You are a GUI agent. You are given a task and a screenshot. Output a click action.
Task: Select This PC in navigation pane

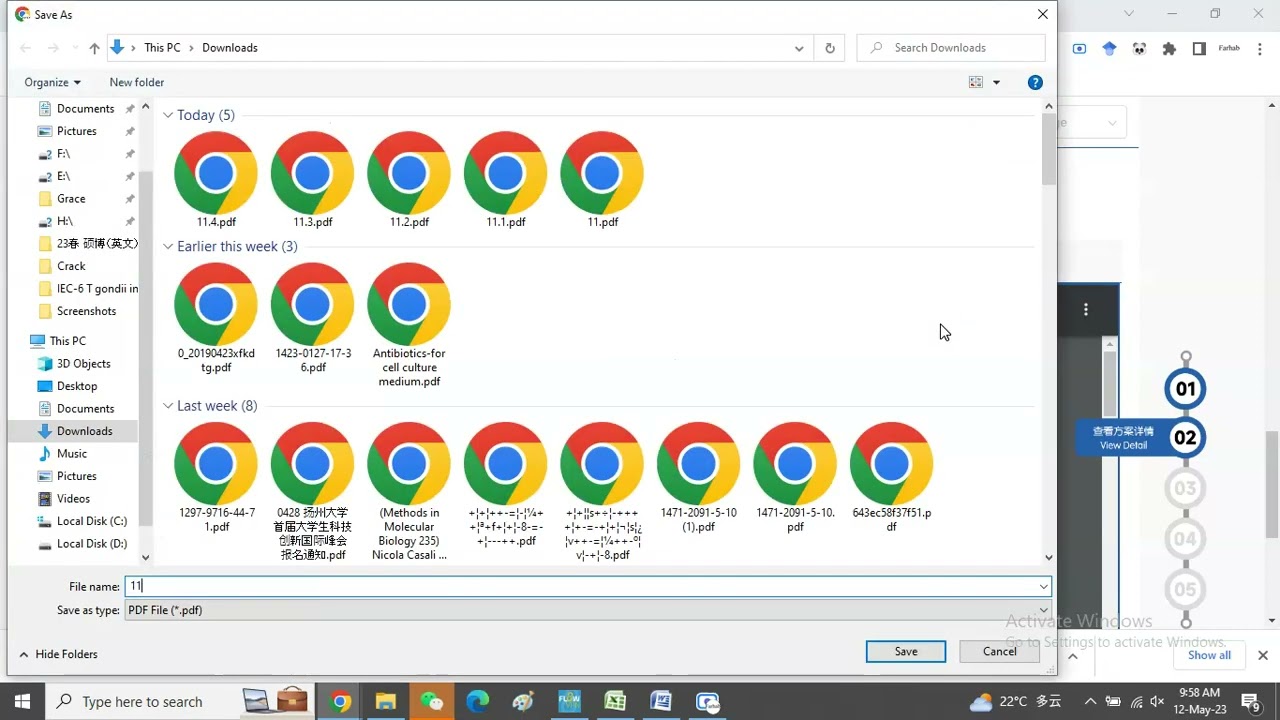[x=68, y=341]
